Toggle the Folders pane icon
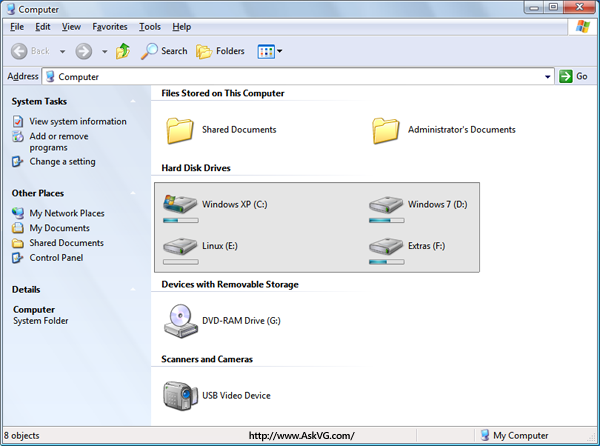This screenshot has width=600, height=446. tap(204, 51)
